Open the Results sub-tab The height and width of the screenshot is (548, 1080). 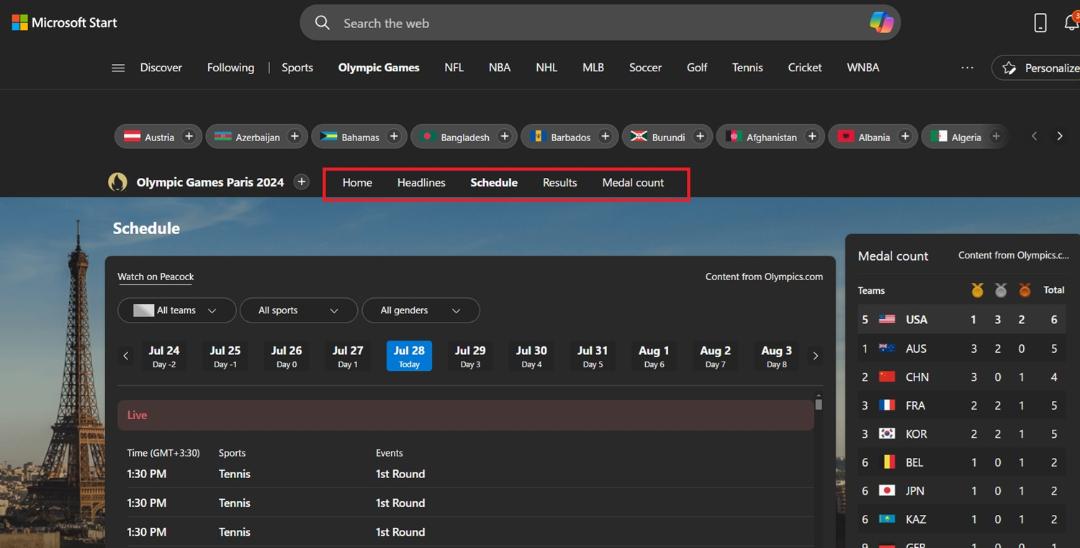(559, 182)
